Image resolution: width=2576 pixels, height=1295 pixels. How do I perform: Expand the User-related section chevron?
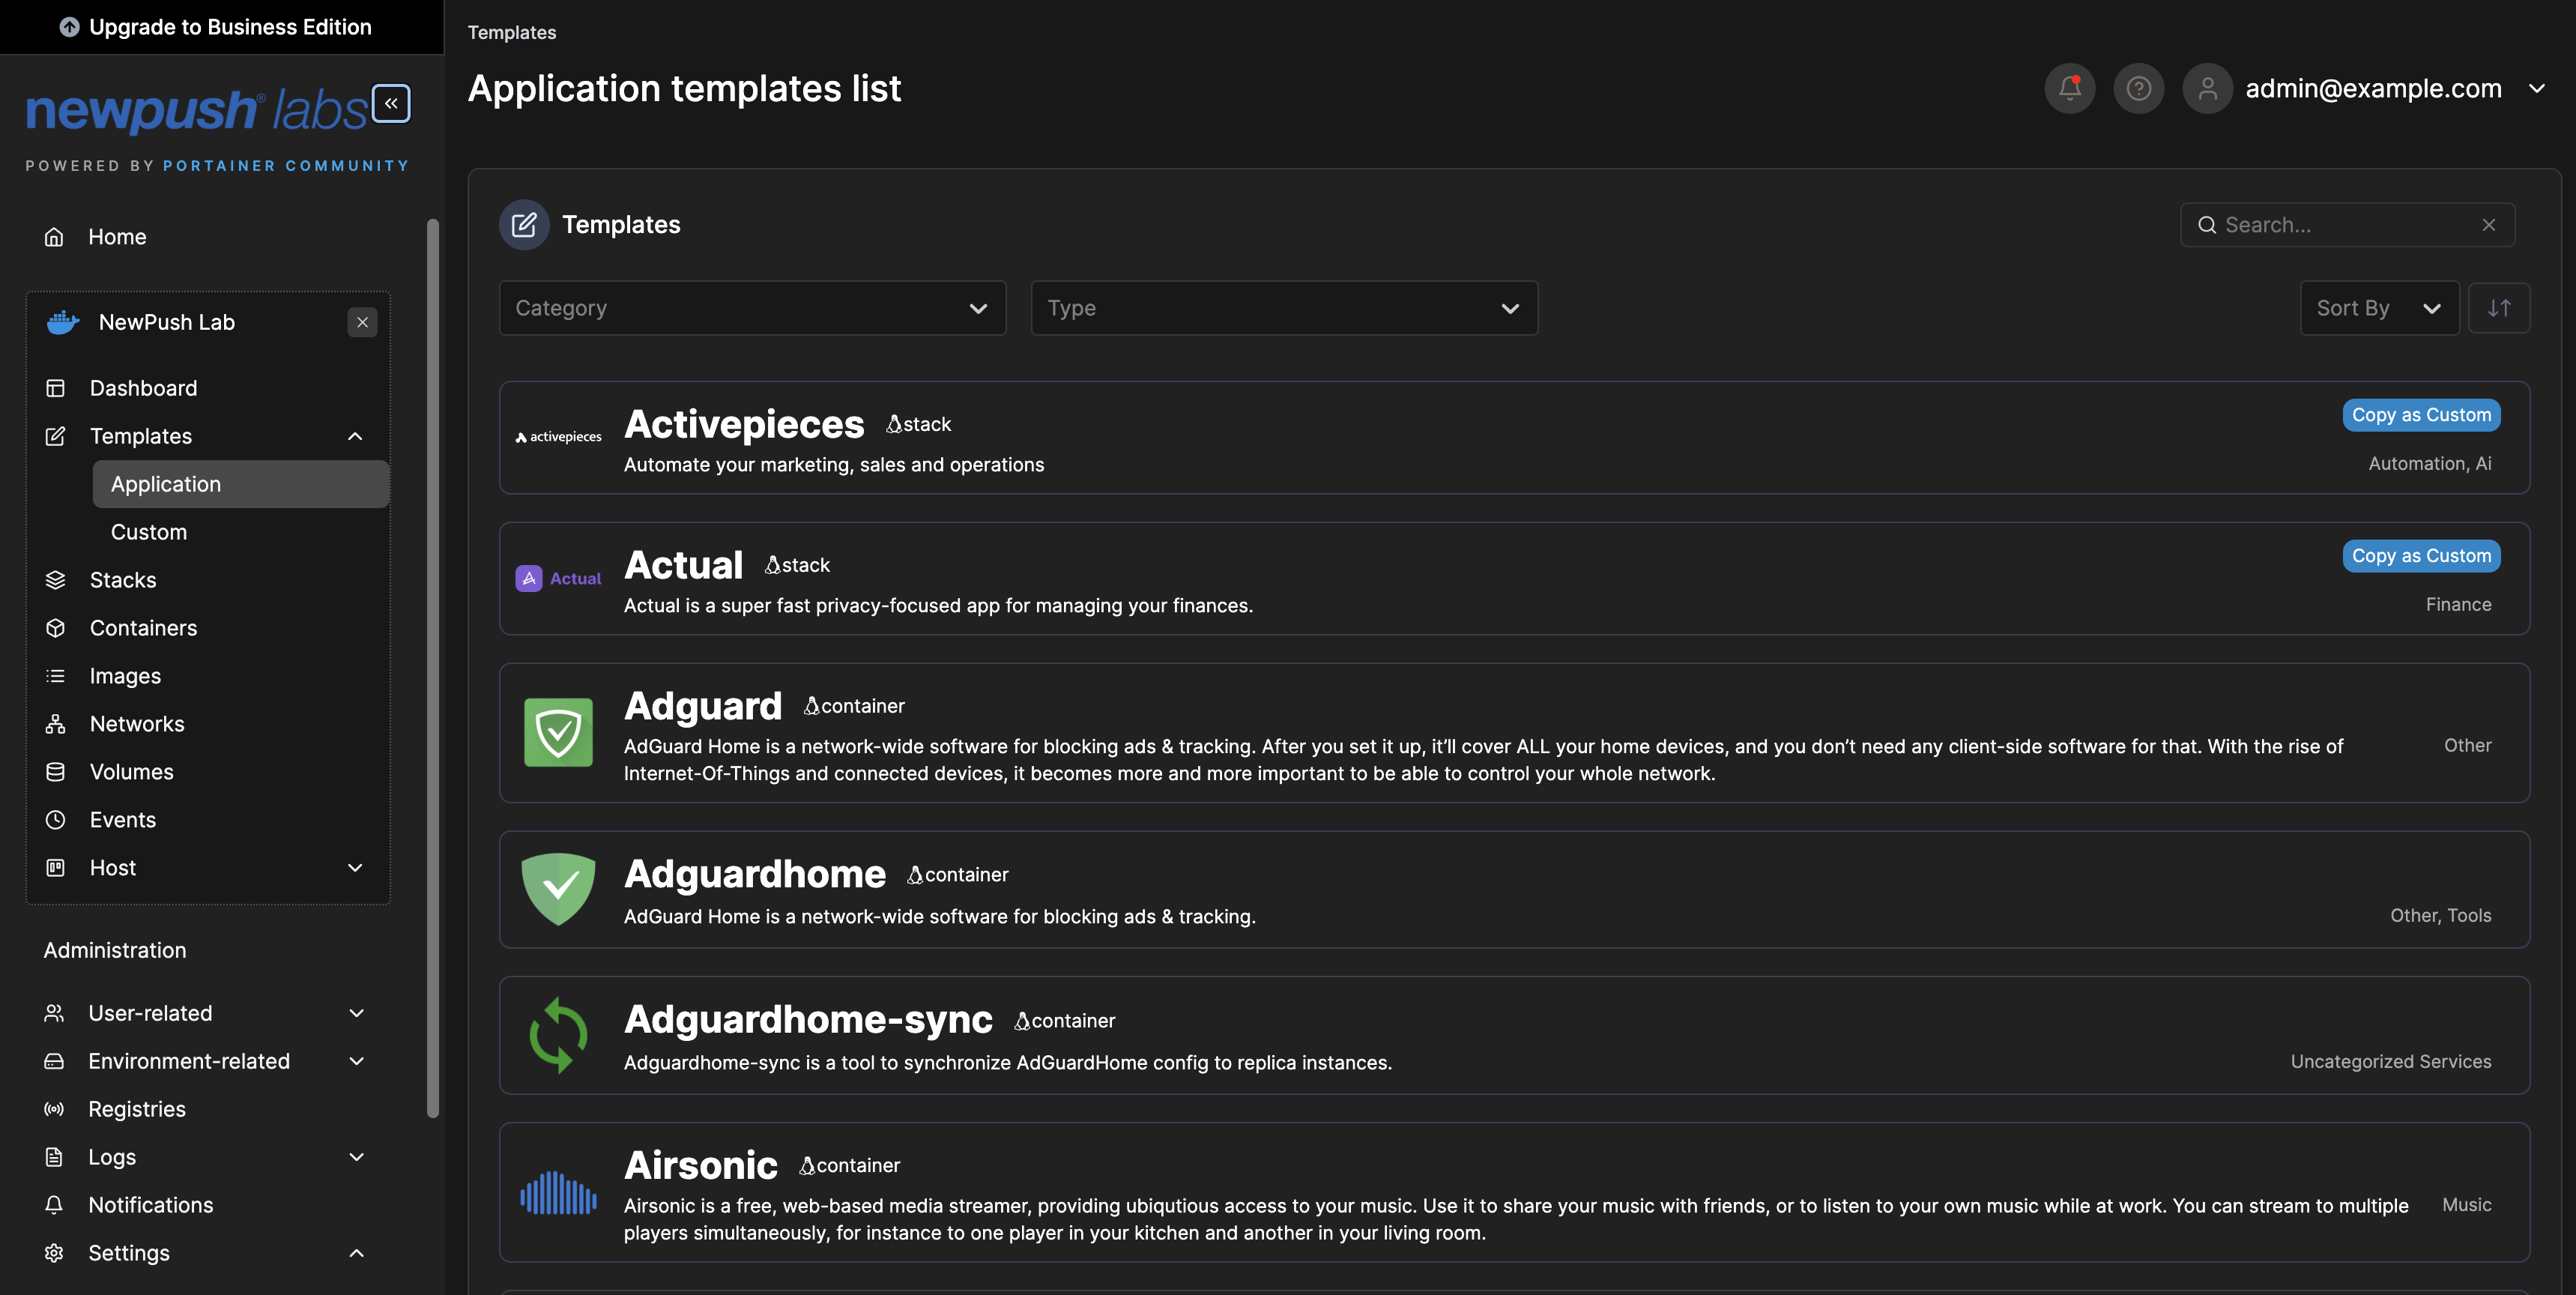356,1013
